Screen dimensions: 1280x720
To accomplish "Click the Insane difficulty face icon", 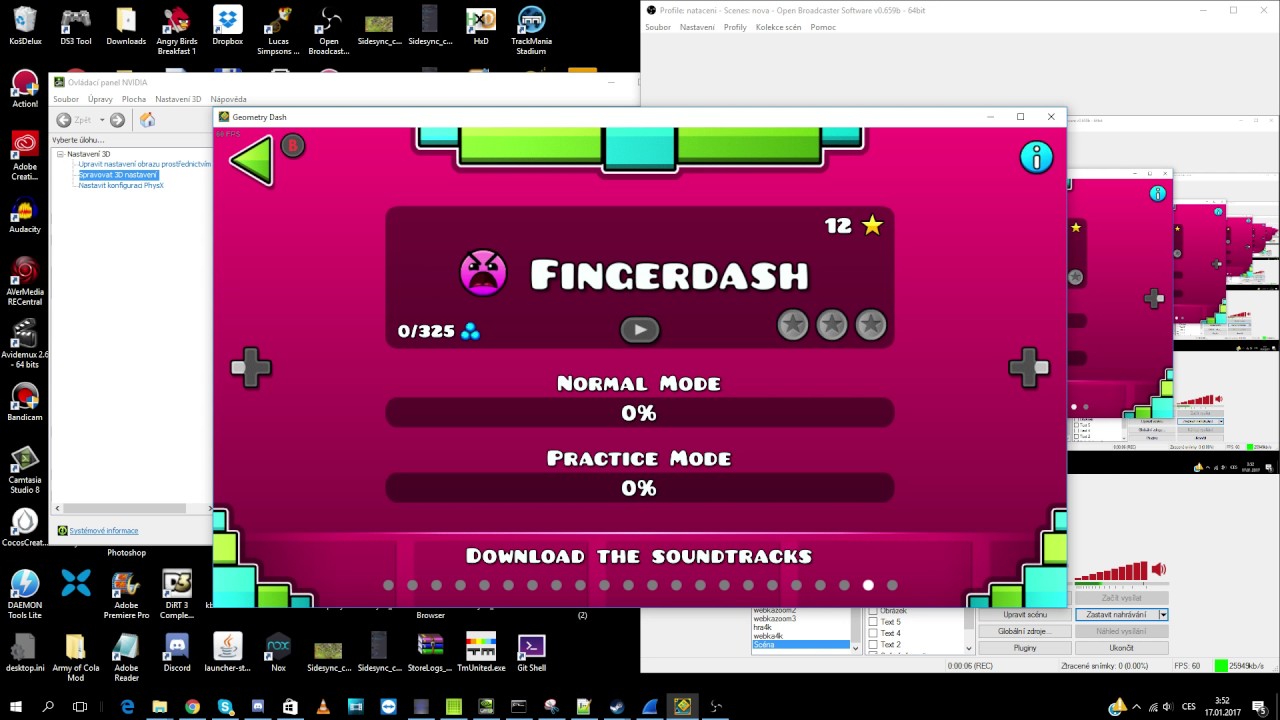I will pos(483,273).
